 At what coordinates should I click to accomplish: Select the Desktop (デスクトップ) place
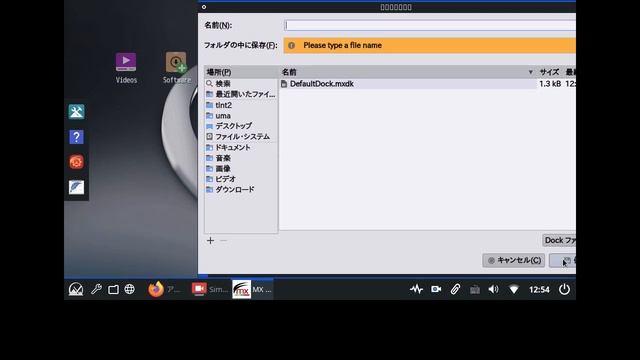point(241,126)
